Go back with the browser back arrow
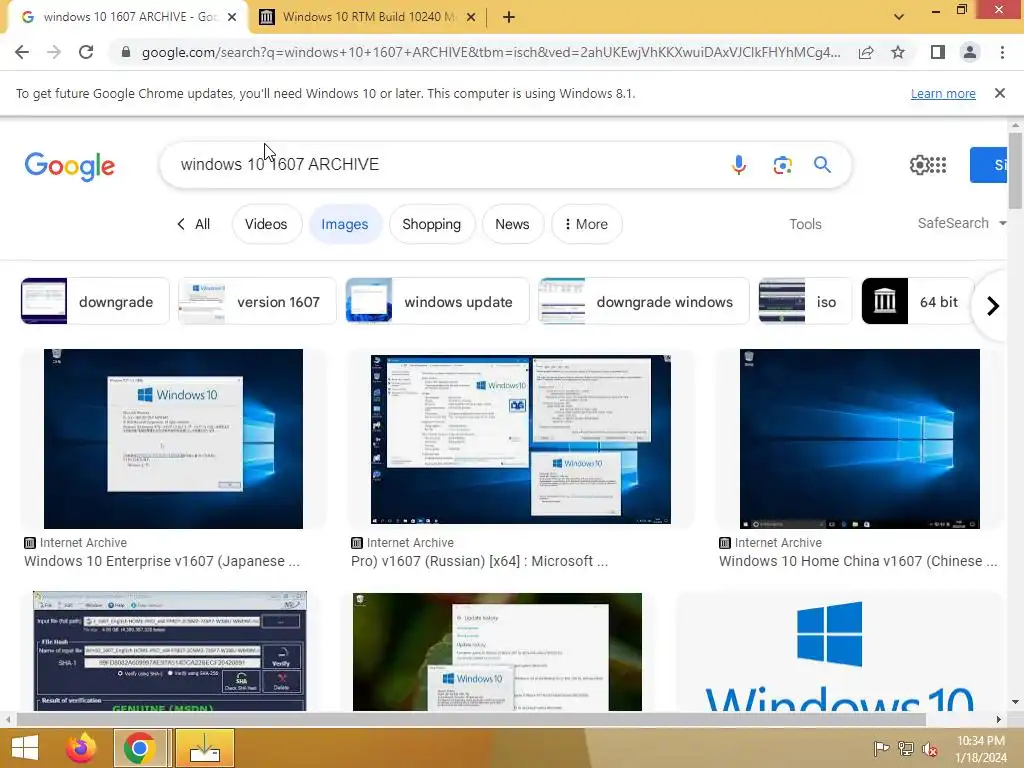 [22, 52]
